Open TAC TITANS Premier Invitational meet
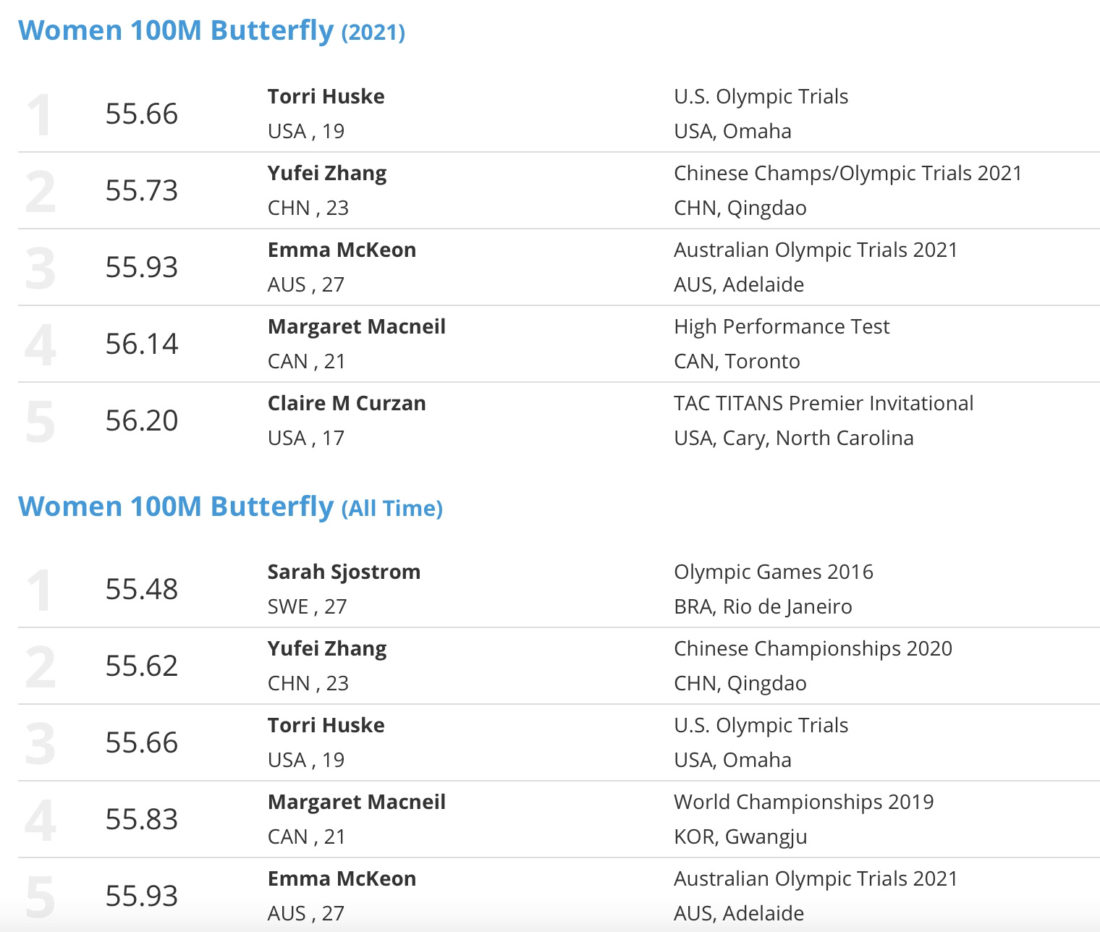Image resolution: width=1100 pixels, height=932 pixels. coord(824,403)
